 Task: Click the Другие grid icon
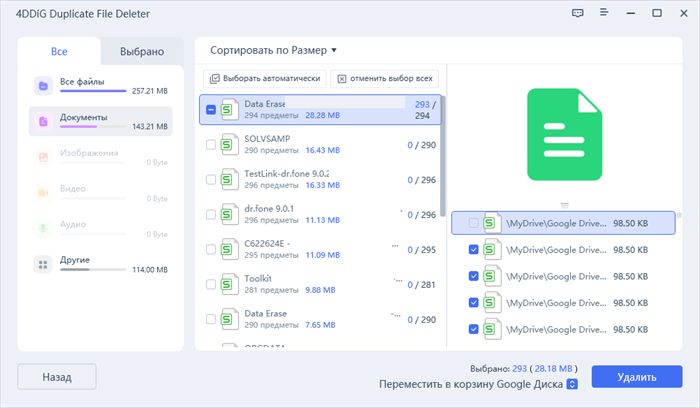[43, 264]
